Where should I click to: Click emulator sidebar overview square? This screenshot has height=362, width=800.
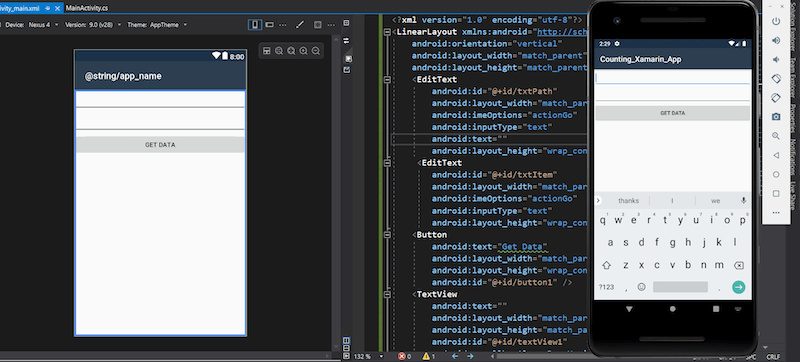coord(776,193)
